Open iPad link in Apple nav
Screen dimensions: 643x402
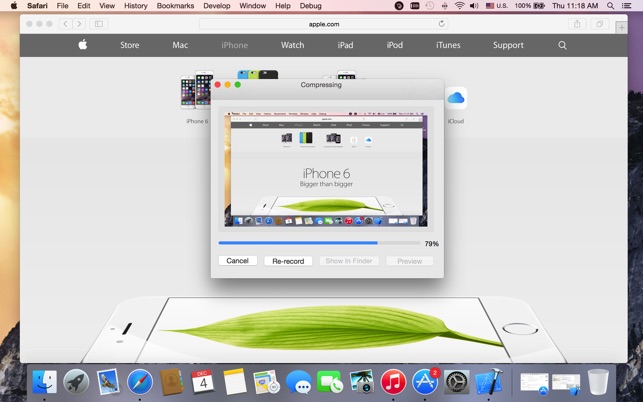pyautogui.click(x=345, y=45)
